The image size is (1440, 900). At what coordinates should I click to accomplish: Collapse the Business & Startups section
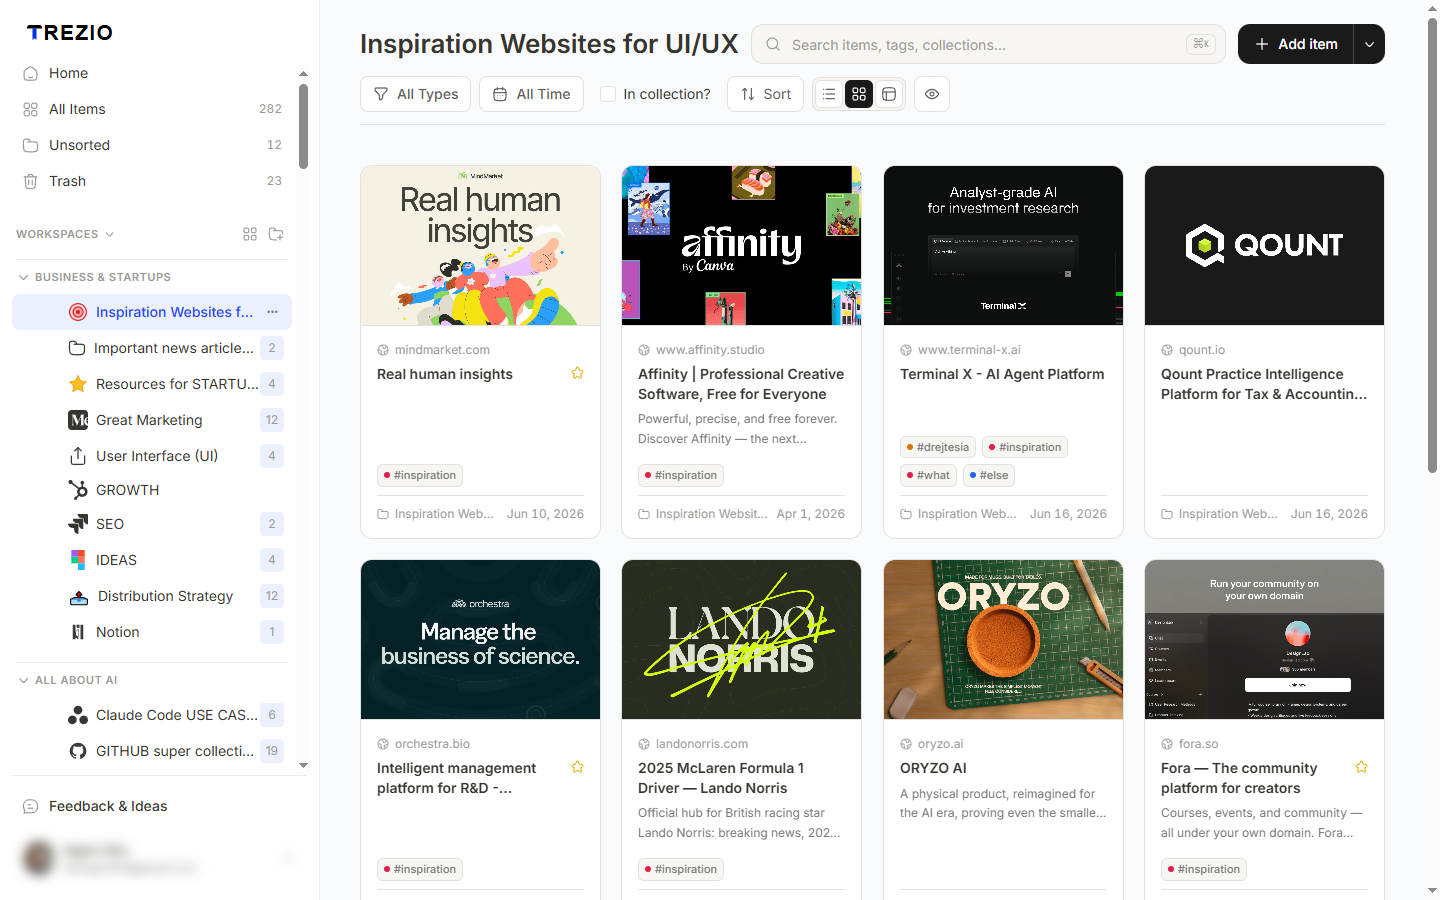coord(23,277)
